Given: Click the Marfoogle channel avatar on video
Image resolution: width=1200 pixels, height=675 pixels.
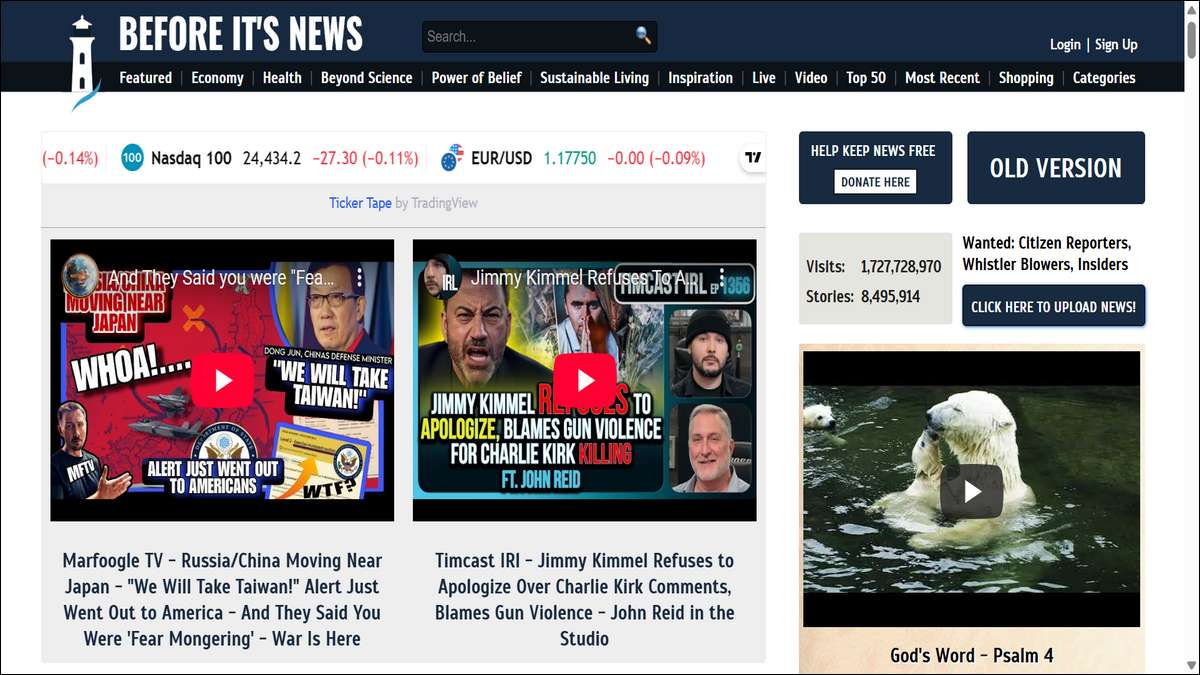Looking at the screenshot, I should [80, 277].
